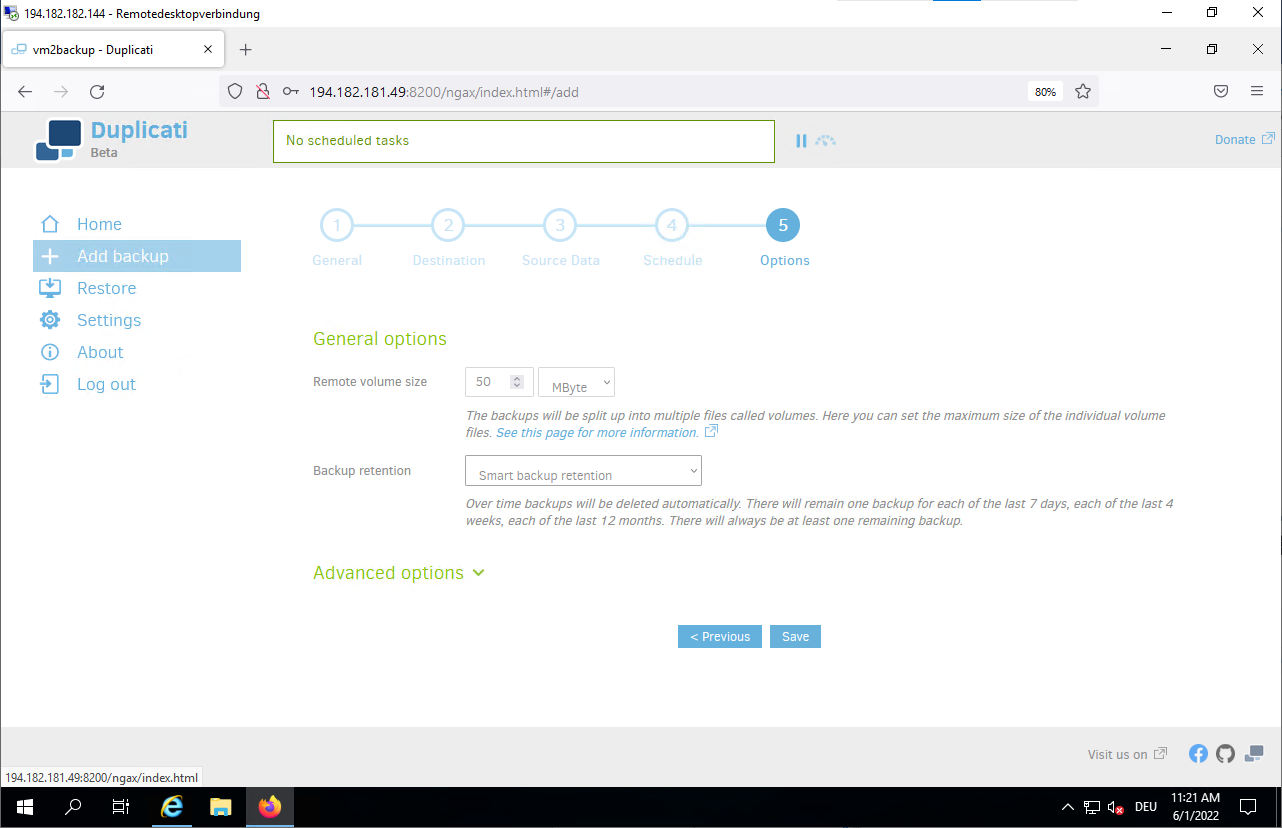Show hidden system tray icons
Viewport: 1282px width, 828px height.
point(1067,807)
